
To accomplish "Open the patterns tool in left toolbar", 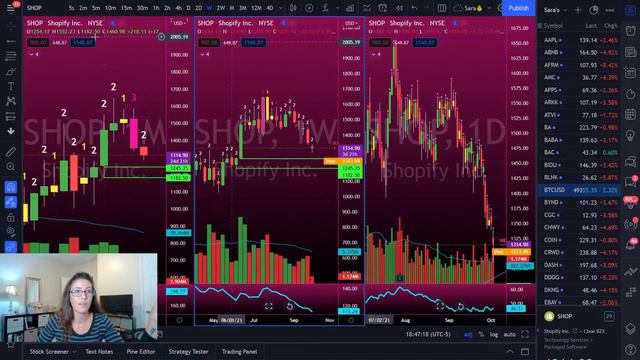I will pos(11,101).
